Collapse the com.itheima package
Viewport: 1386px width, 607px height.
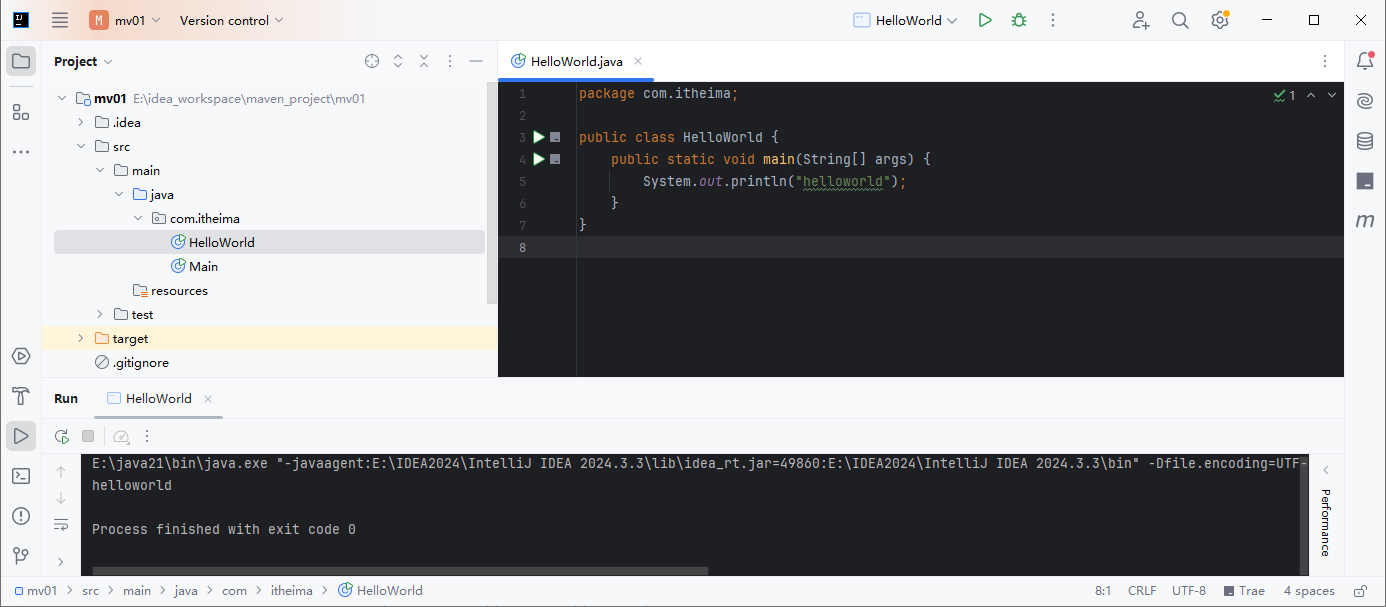[138, 219]
